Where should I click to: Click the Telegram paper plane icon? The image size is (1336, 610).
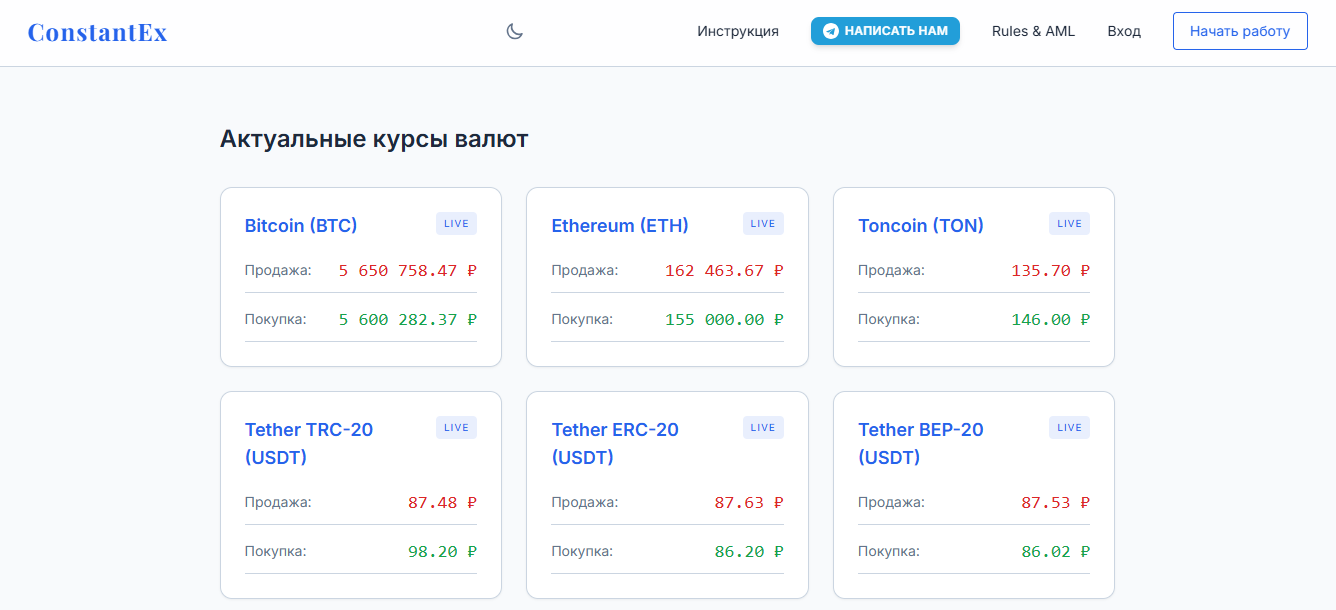point(830,31)
